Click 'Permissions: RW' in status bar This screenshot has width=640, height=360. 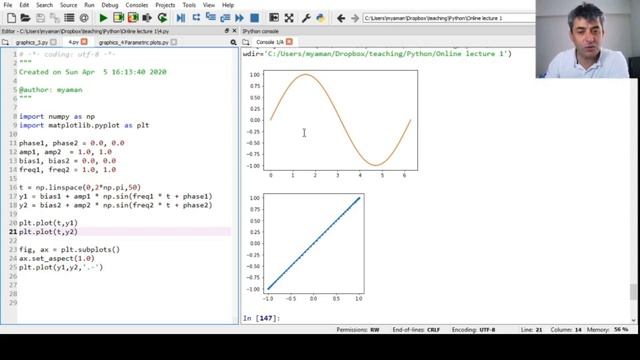pyautogui.click(x=358, y=329)
